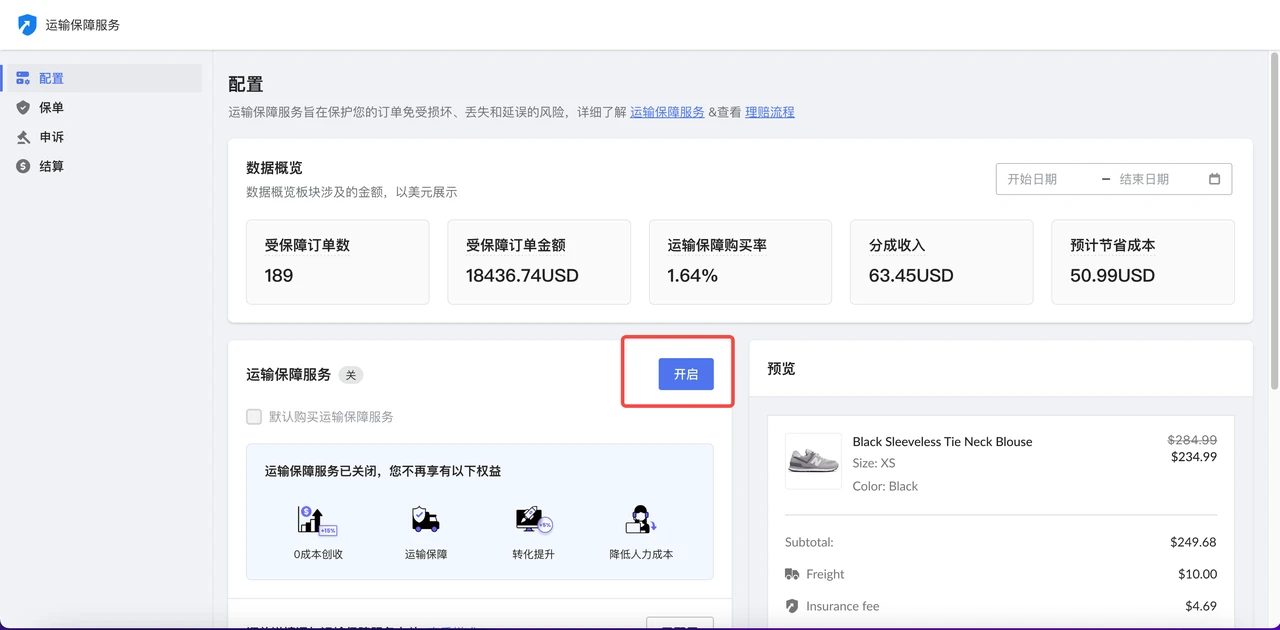
Task: Open the 结束日期 date field
Action: [1150, 179]
